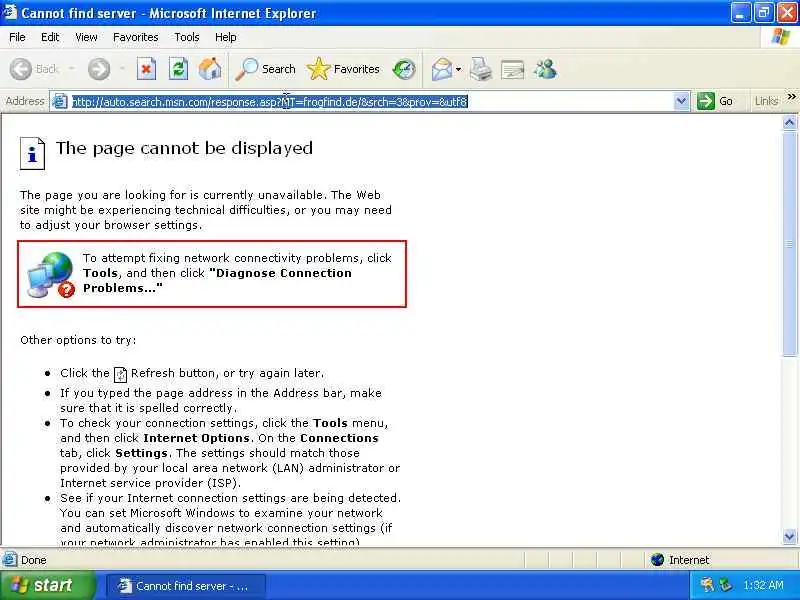Stop page loading with red X icon
Screen dimensions: 800x600
[146, 69]
